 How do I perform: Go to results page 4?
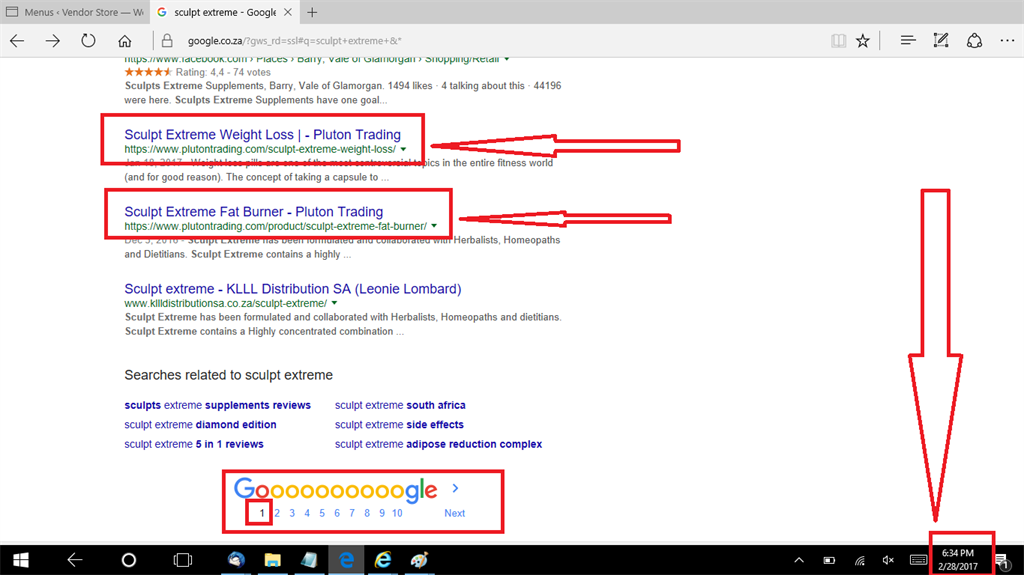pos(307,514)
